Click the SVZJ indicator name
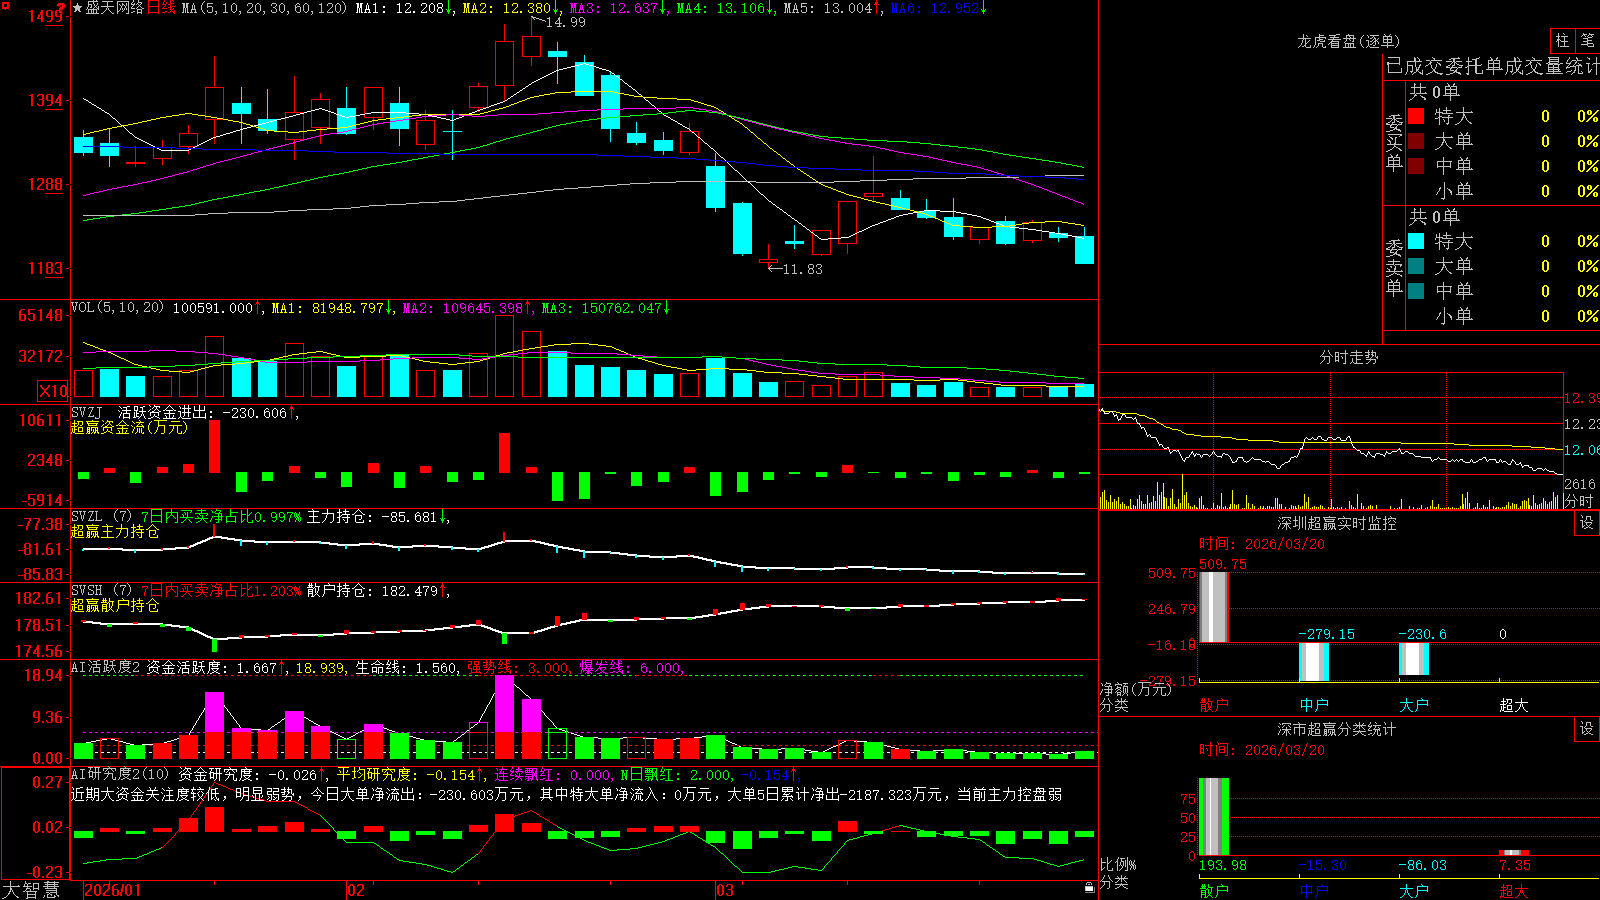The width and height of the screenshot is (1600, 900). [x=87, y=413]
